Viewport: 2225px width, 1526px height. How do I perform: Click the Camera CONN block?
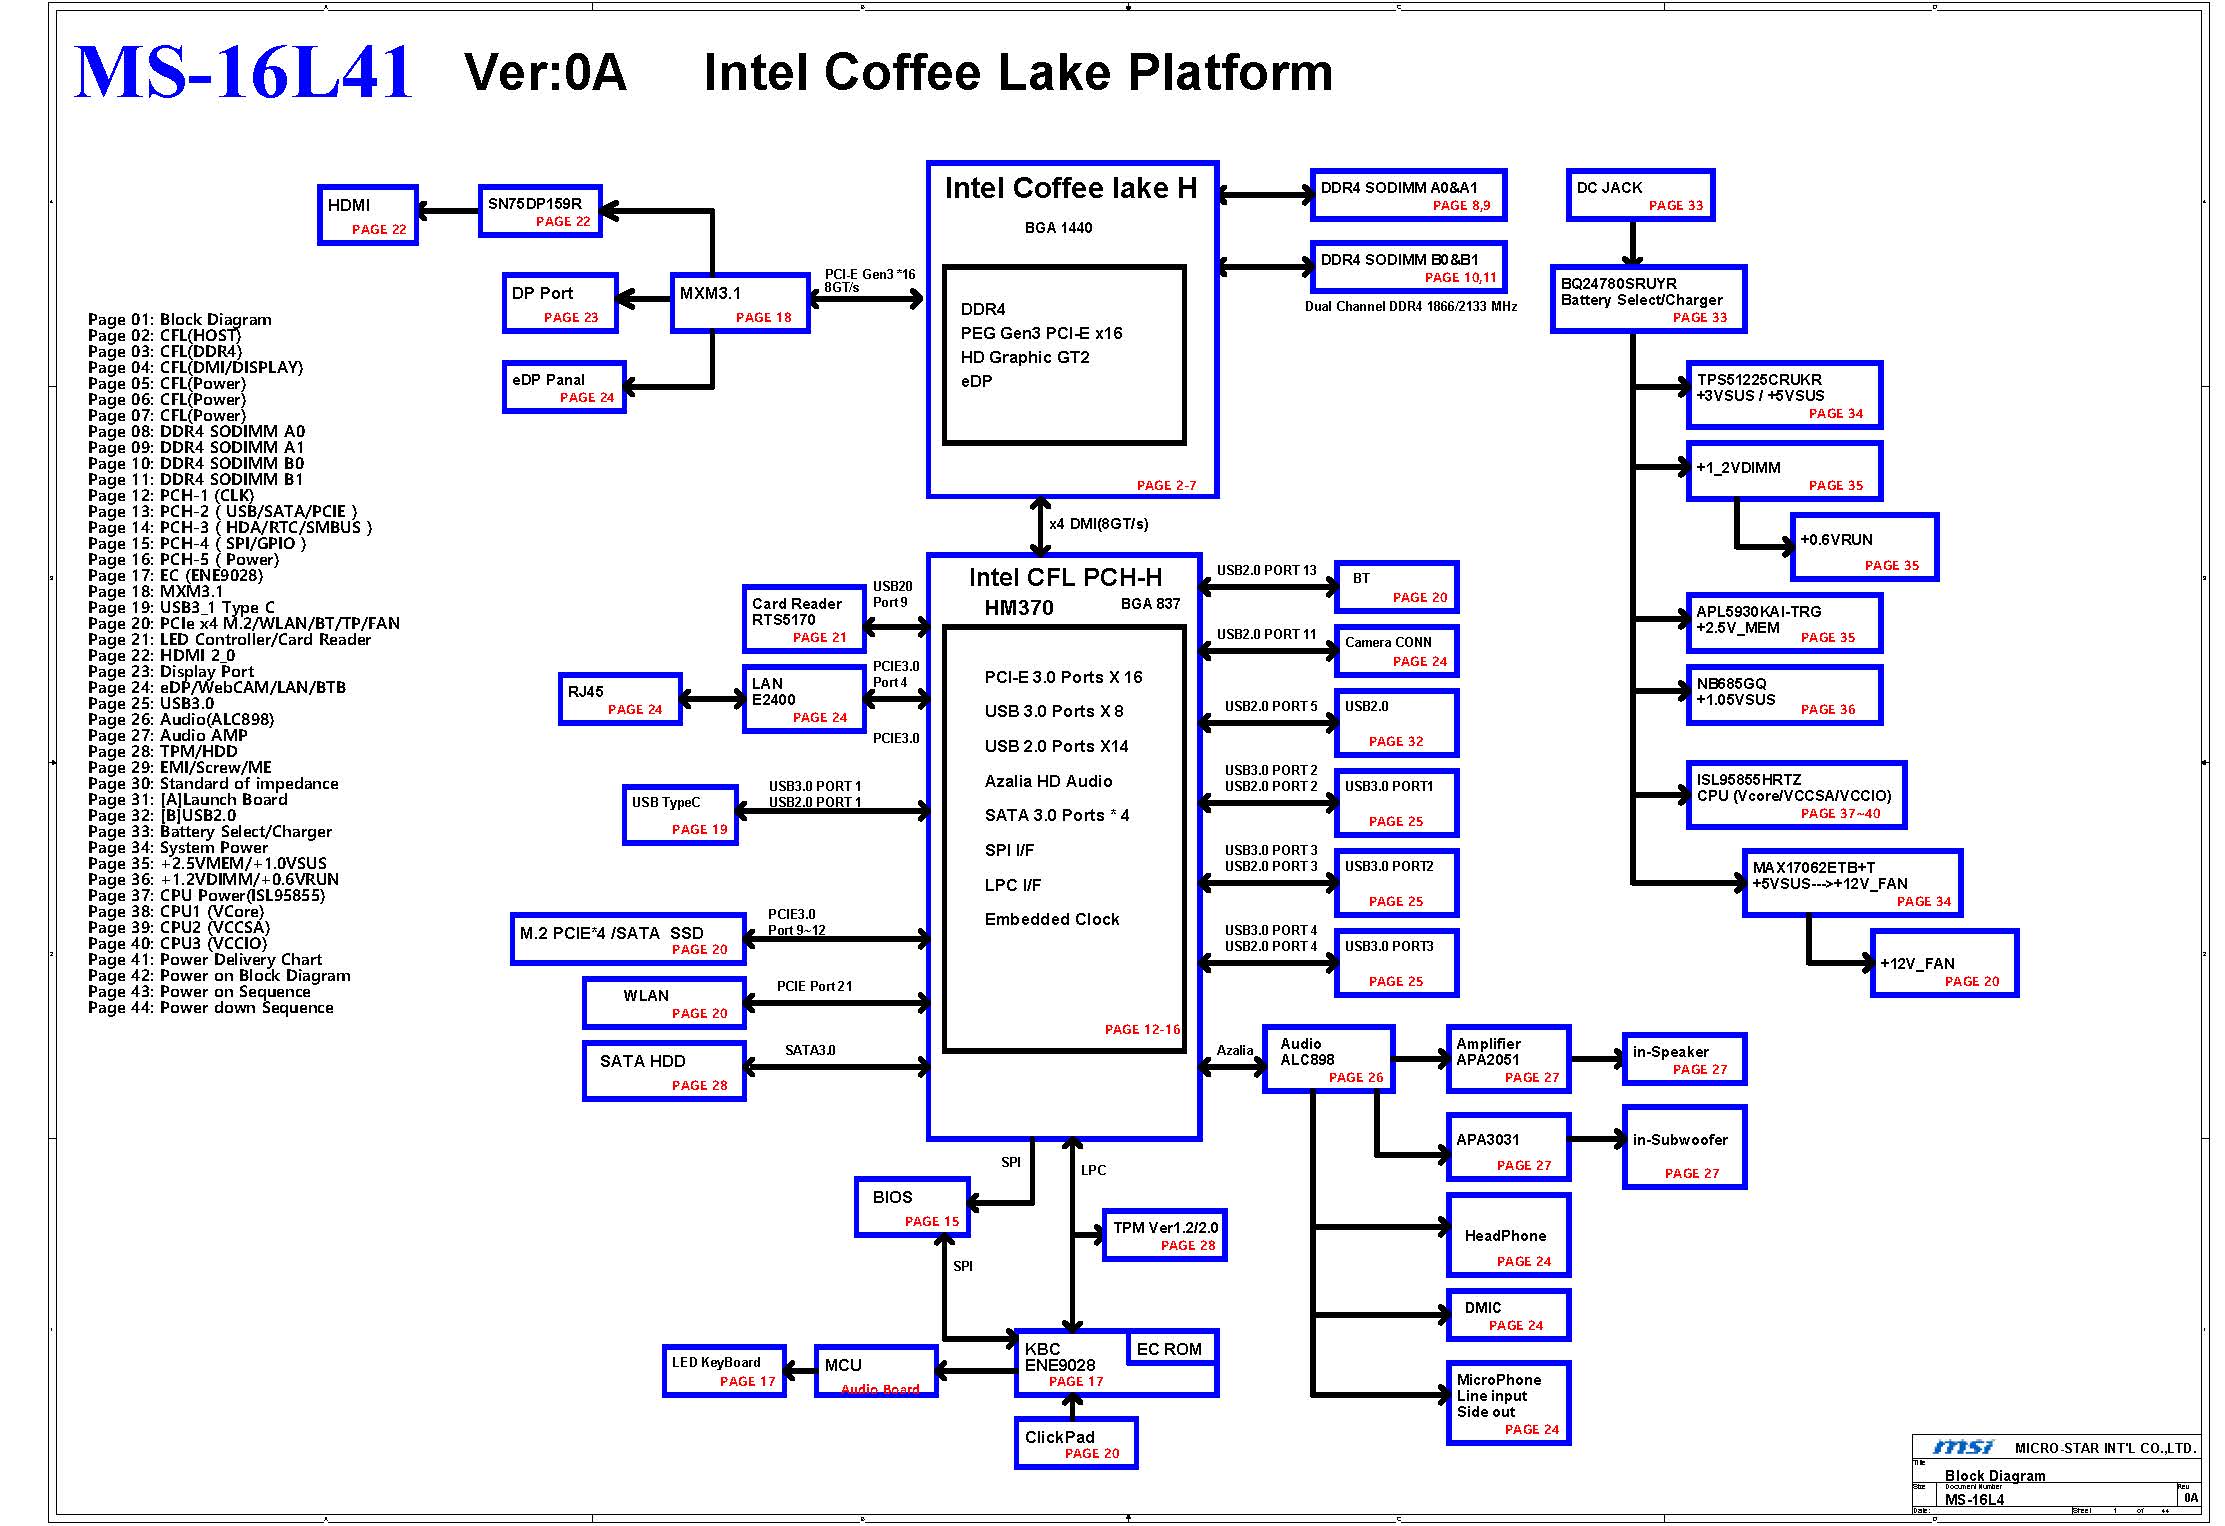coord(1397,651)
